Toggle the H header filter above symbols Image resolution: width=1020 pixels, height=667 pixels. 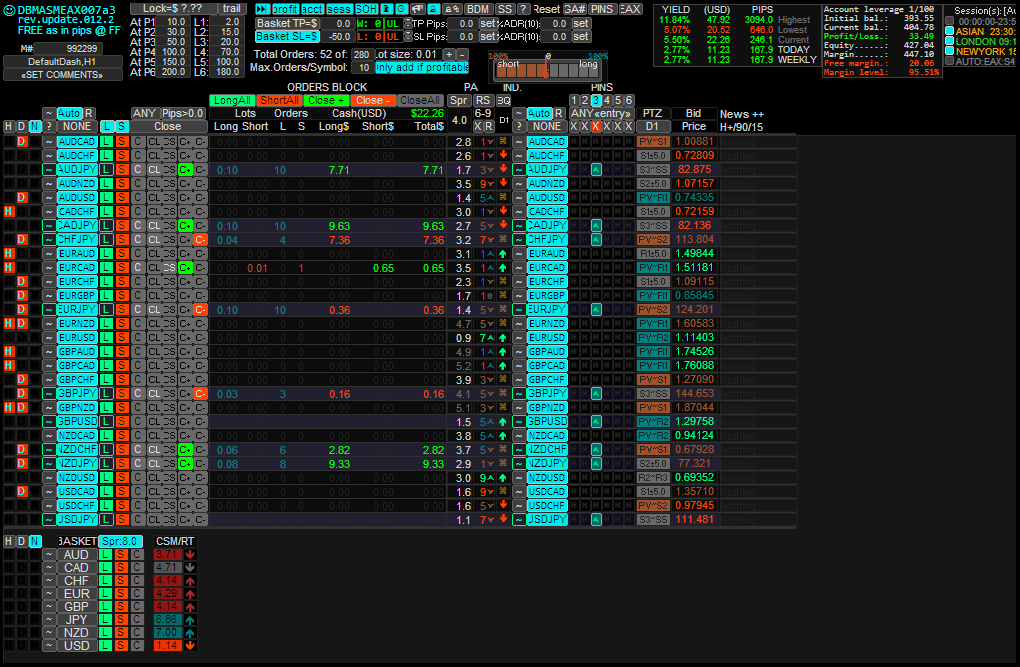tap(8, 126)
